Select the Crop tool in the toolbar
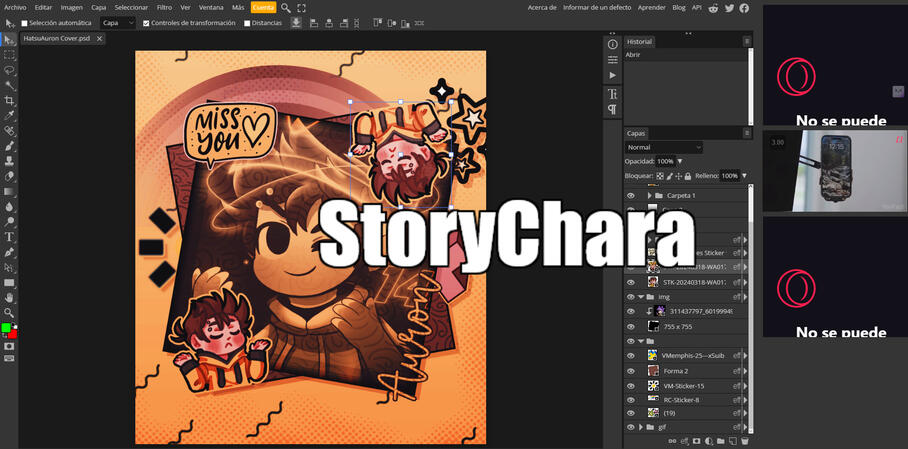The width and height of the screenshot is (908, 449). pos(9,101)
